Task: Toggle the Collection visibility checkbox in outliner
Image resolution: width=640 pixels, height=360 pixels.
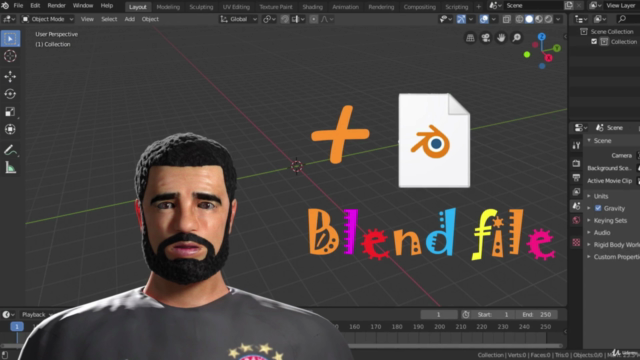Action: [x=594, y=42]
